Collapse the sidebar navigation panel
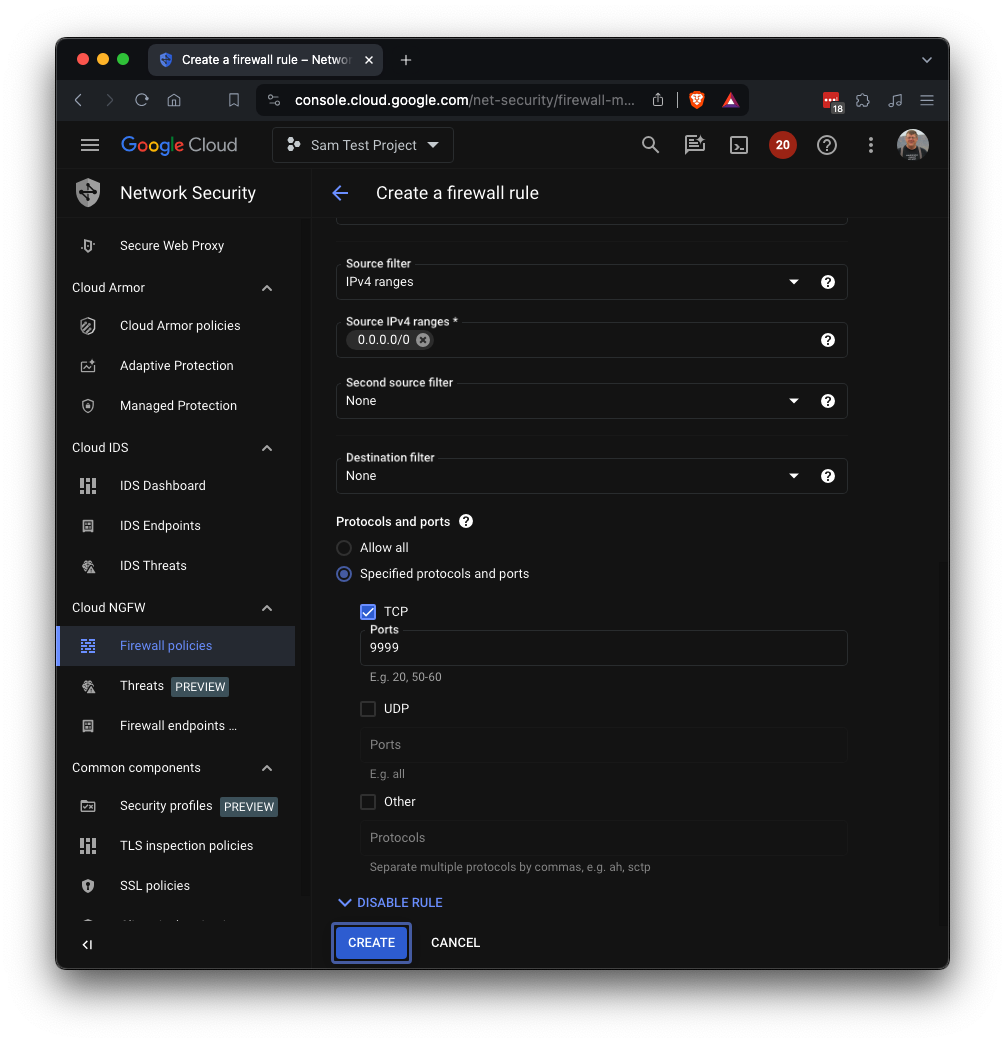The image size is (1005, 1043). coord(87,945)
